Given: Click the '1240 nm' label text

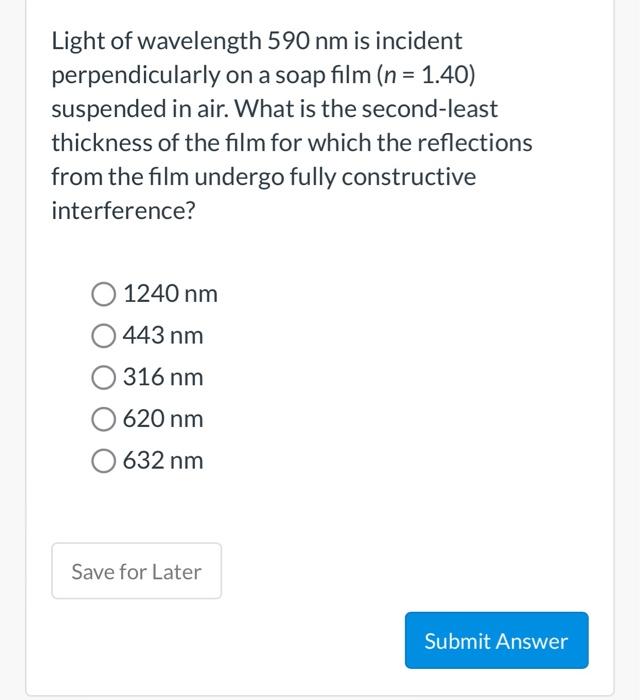Looking at the screenshot, I should (170, 294).
